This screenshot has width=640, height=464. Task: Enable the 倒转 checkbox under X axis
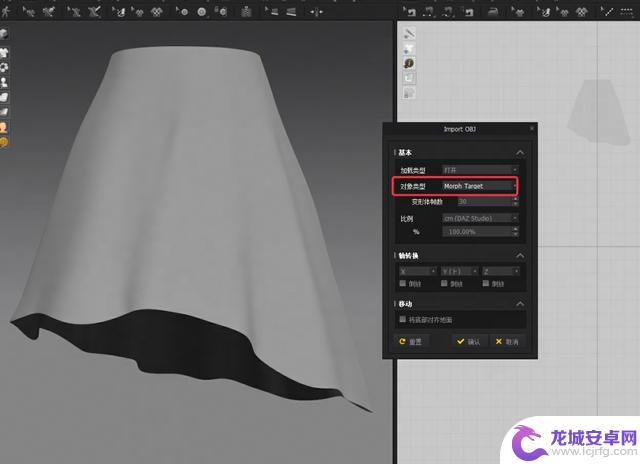pos(402,283)
